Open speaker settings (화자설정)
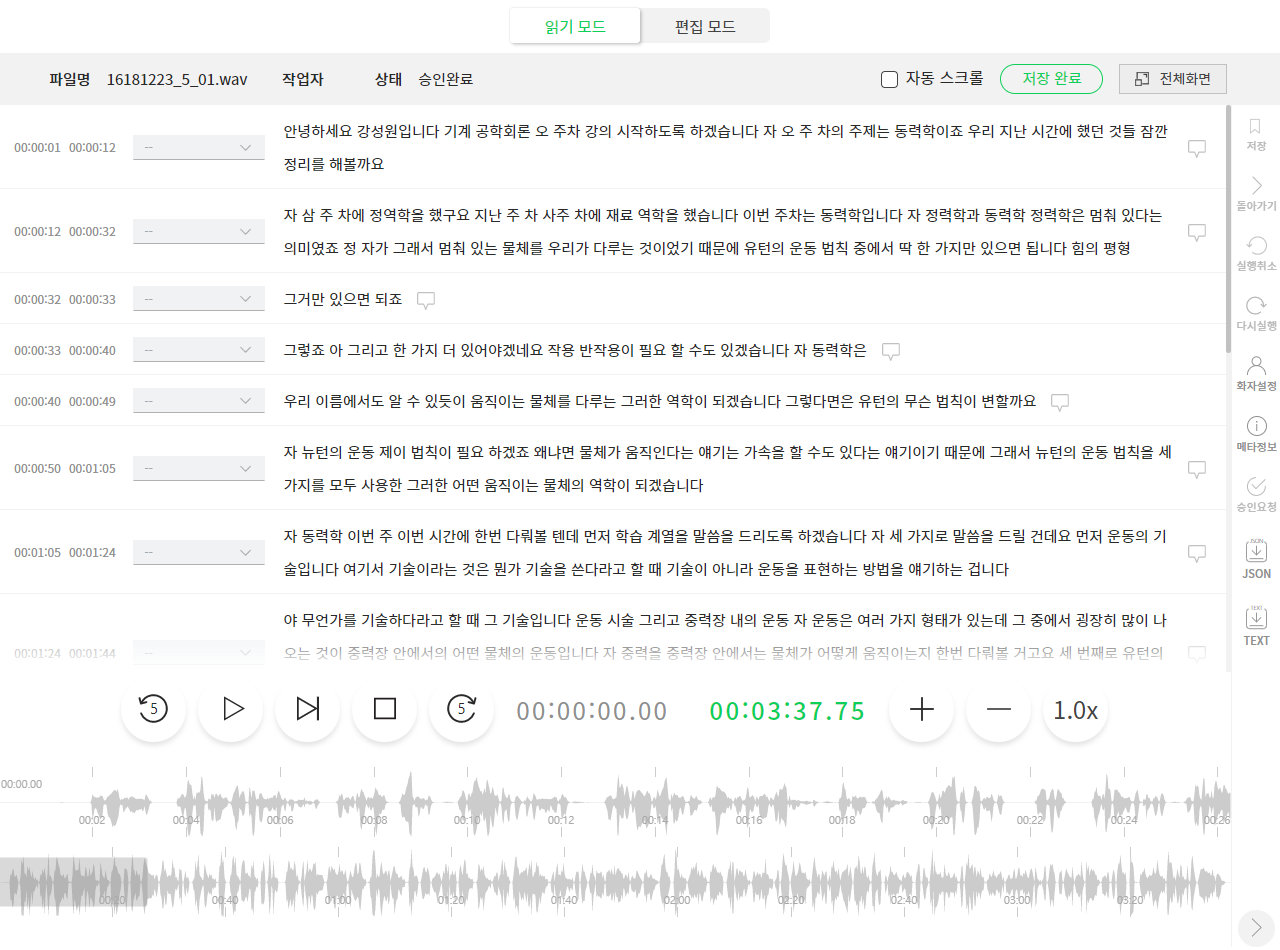Viewport: 1280px width, 950px height. tap(1257, 372)
